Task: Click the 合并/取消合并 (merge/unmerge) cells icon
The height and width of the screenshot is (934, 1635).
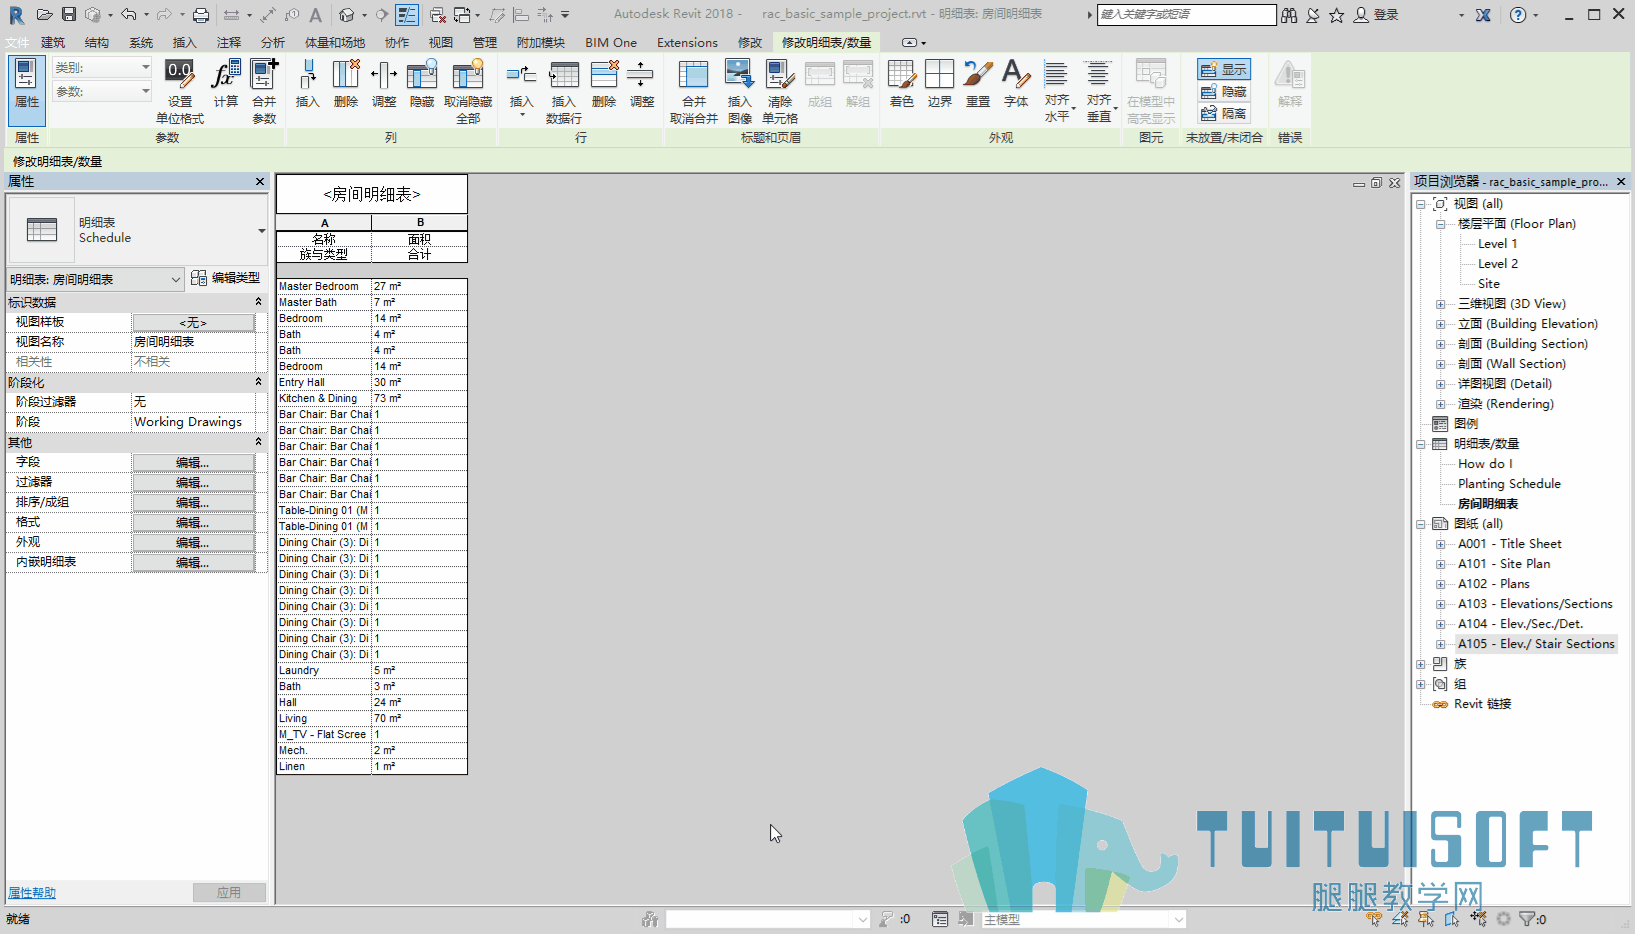Action: pos(693,75)
